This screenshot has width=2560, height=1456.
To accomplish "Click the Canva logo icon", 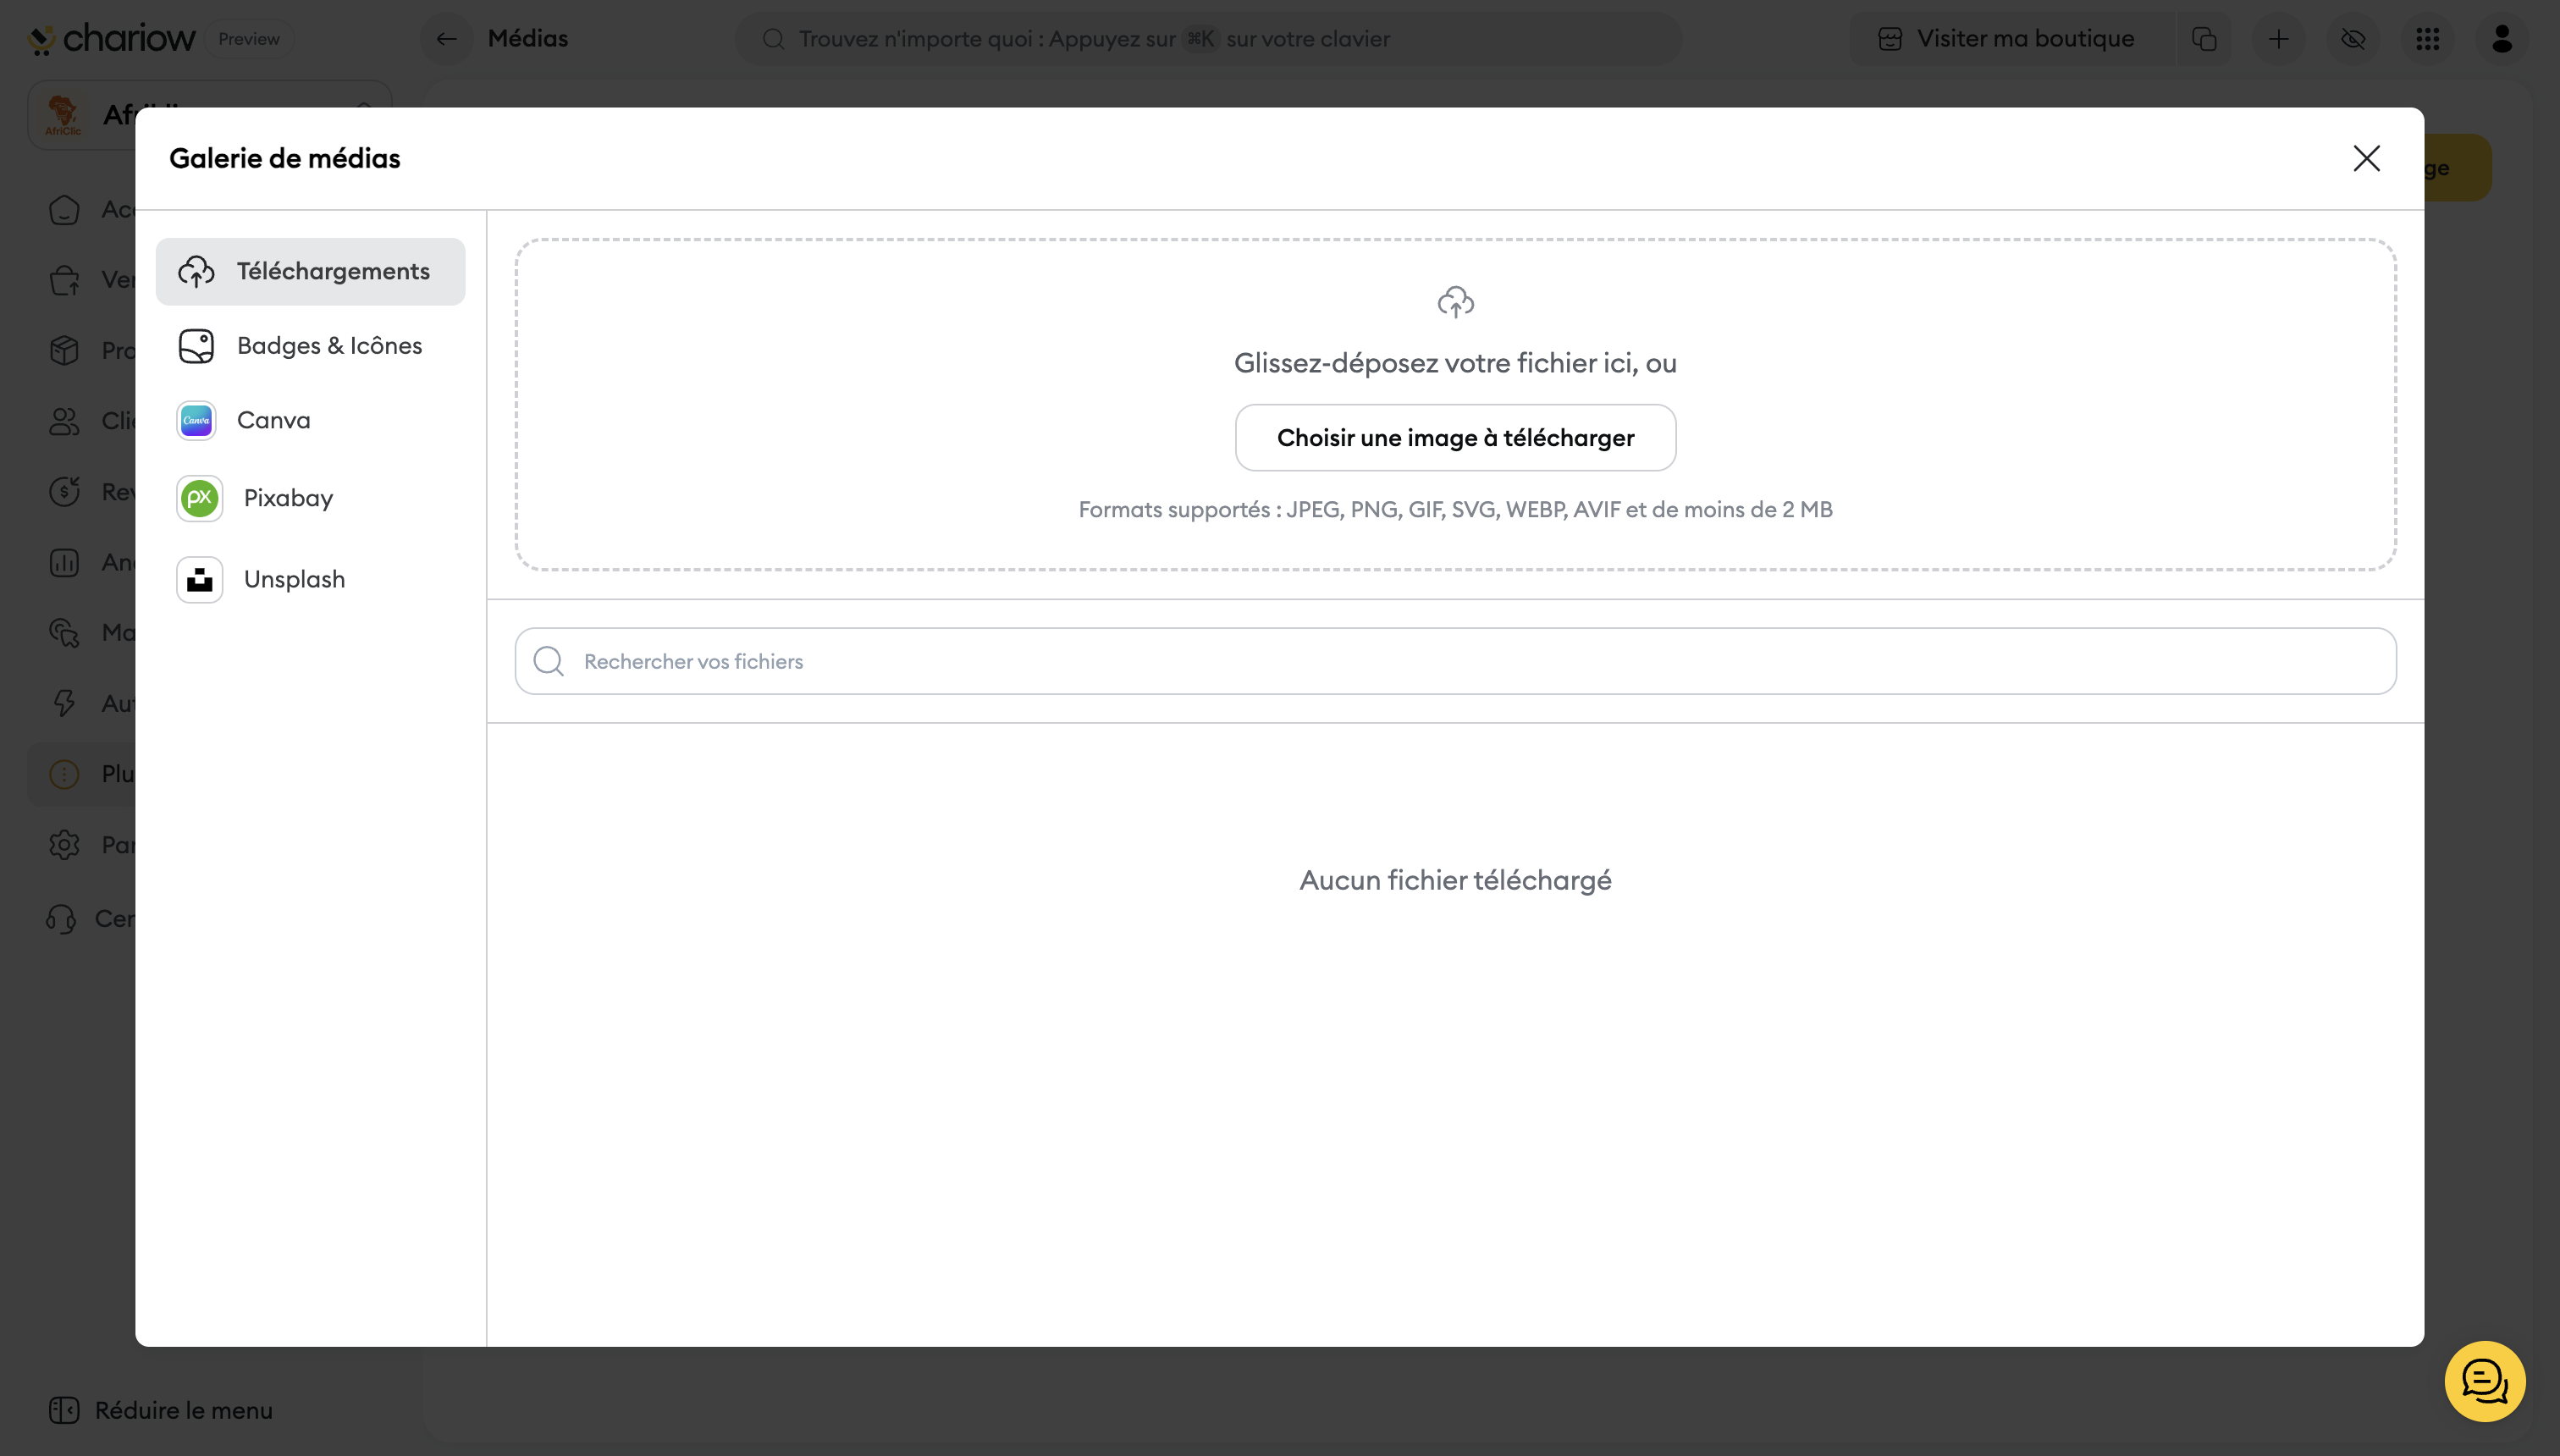I will coord(196,420).
